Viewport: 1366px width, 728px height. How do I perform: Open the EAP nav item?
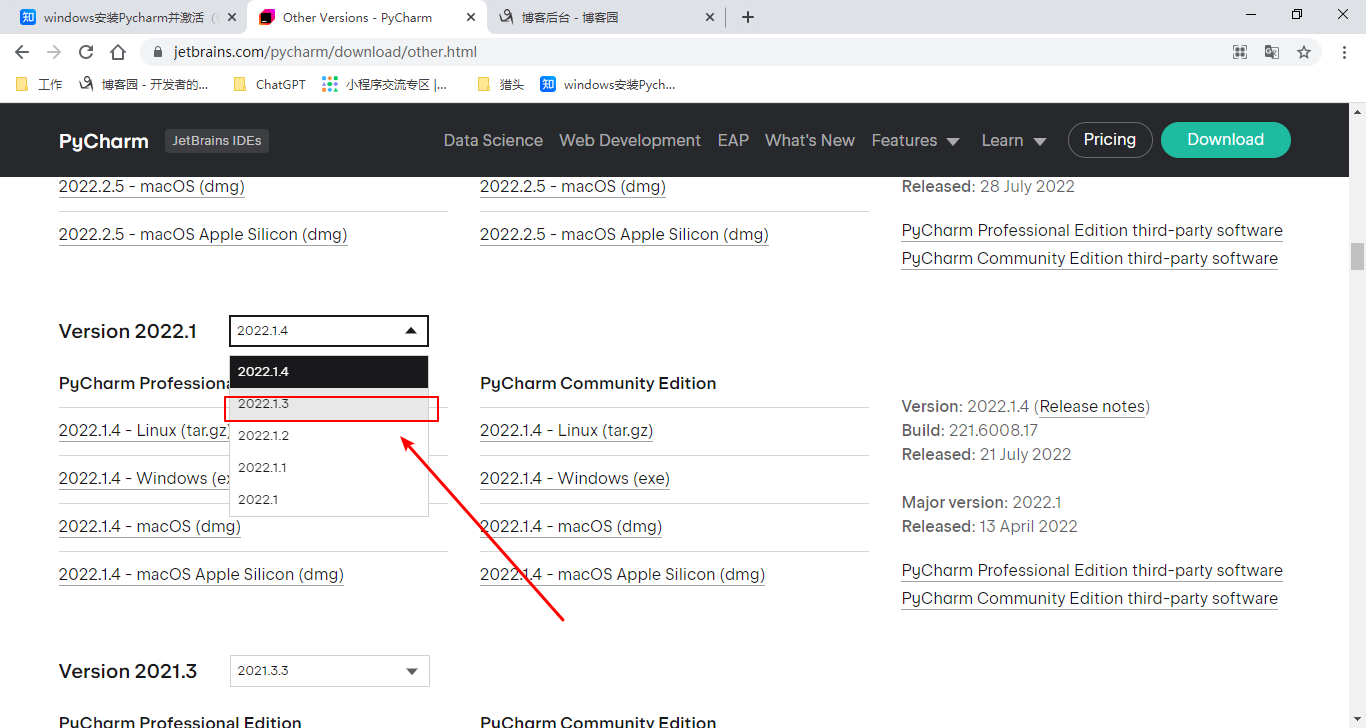coord(733,141)
